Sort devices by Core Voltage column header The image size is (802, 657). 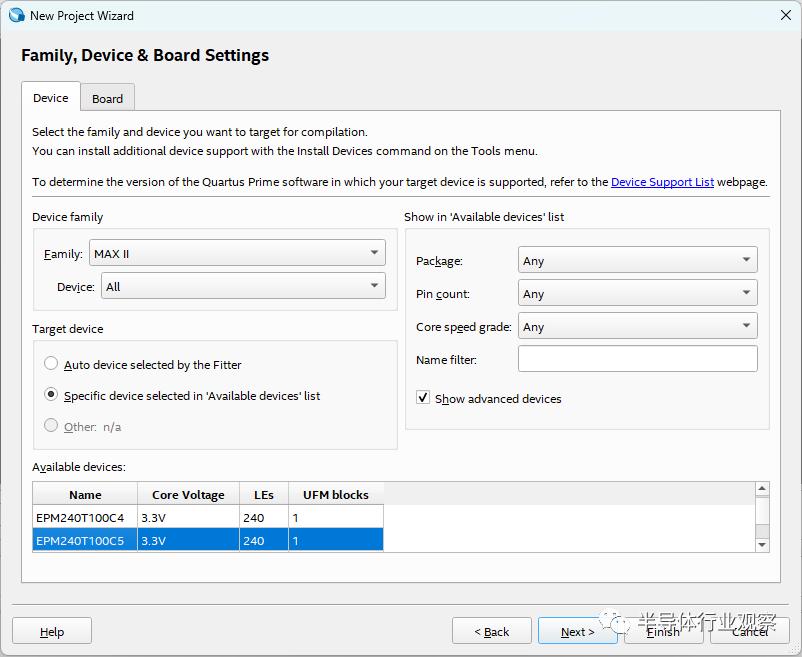click(188, 494)
